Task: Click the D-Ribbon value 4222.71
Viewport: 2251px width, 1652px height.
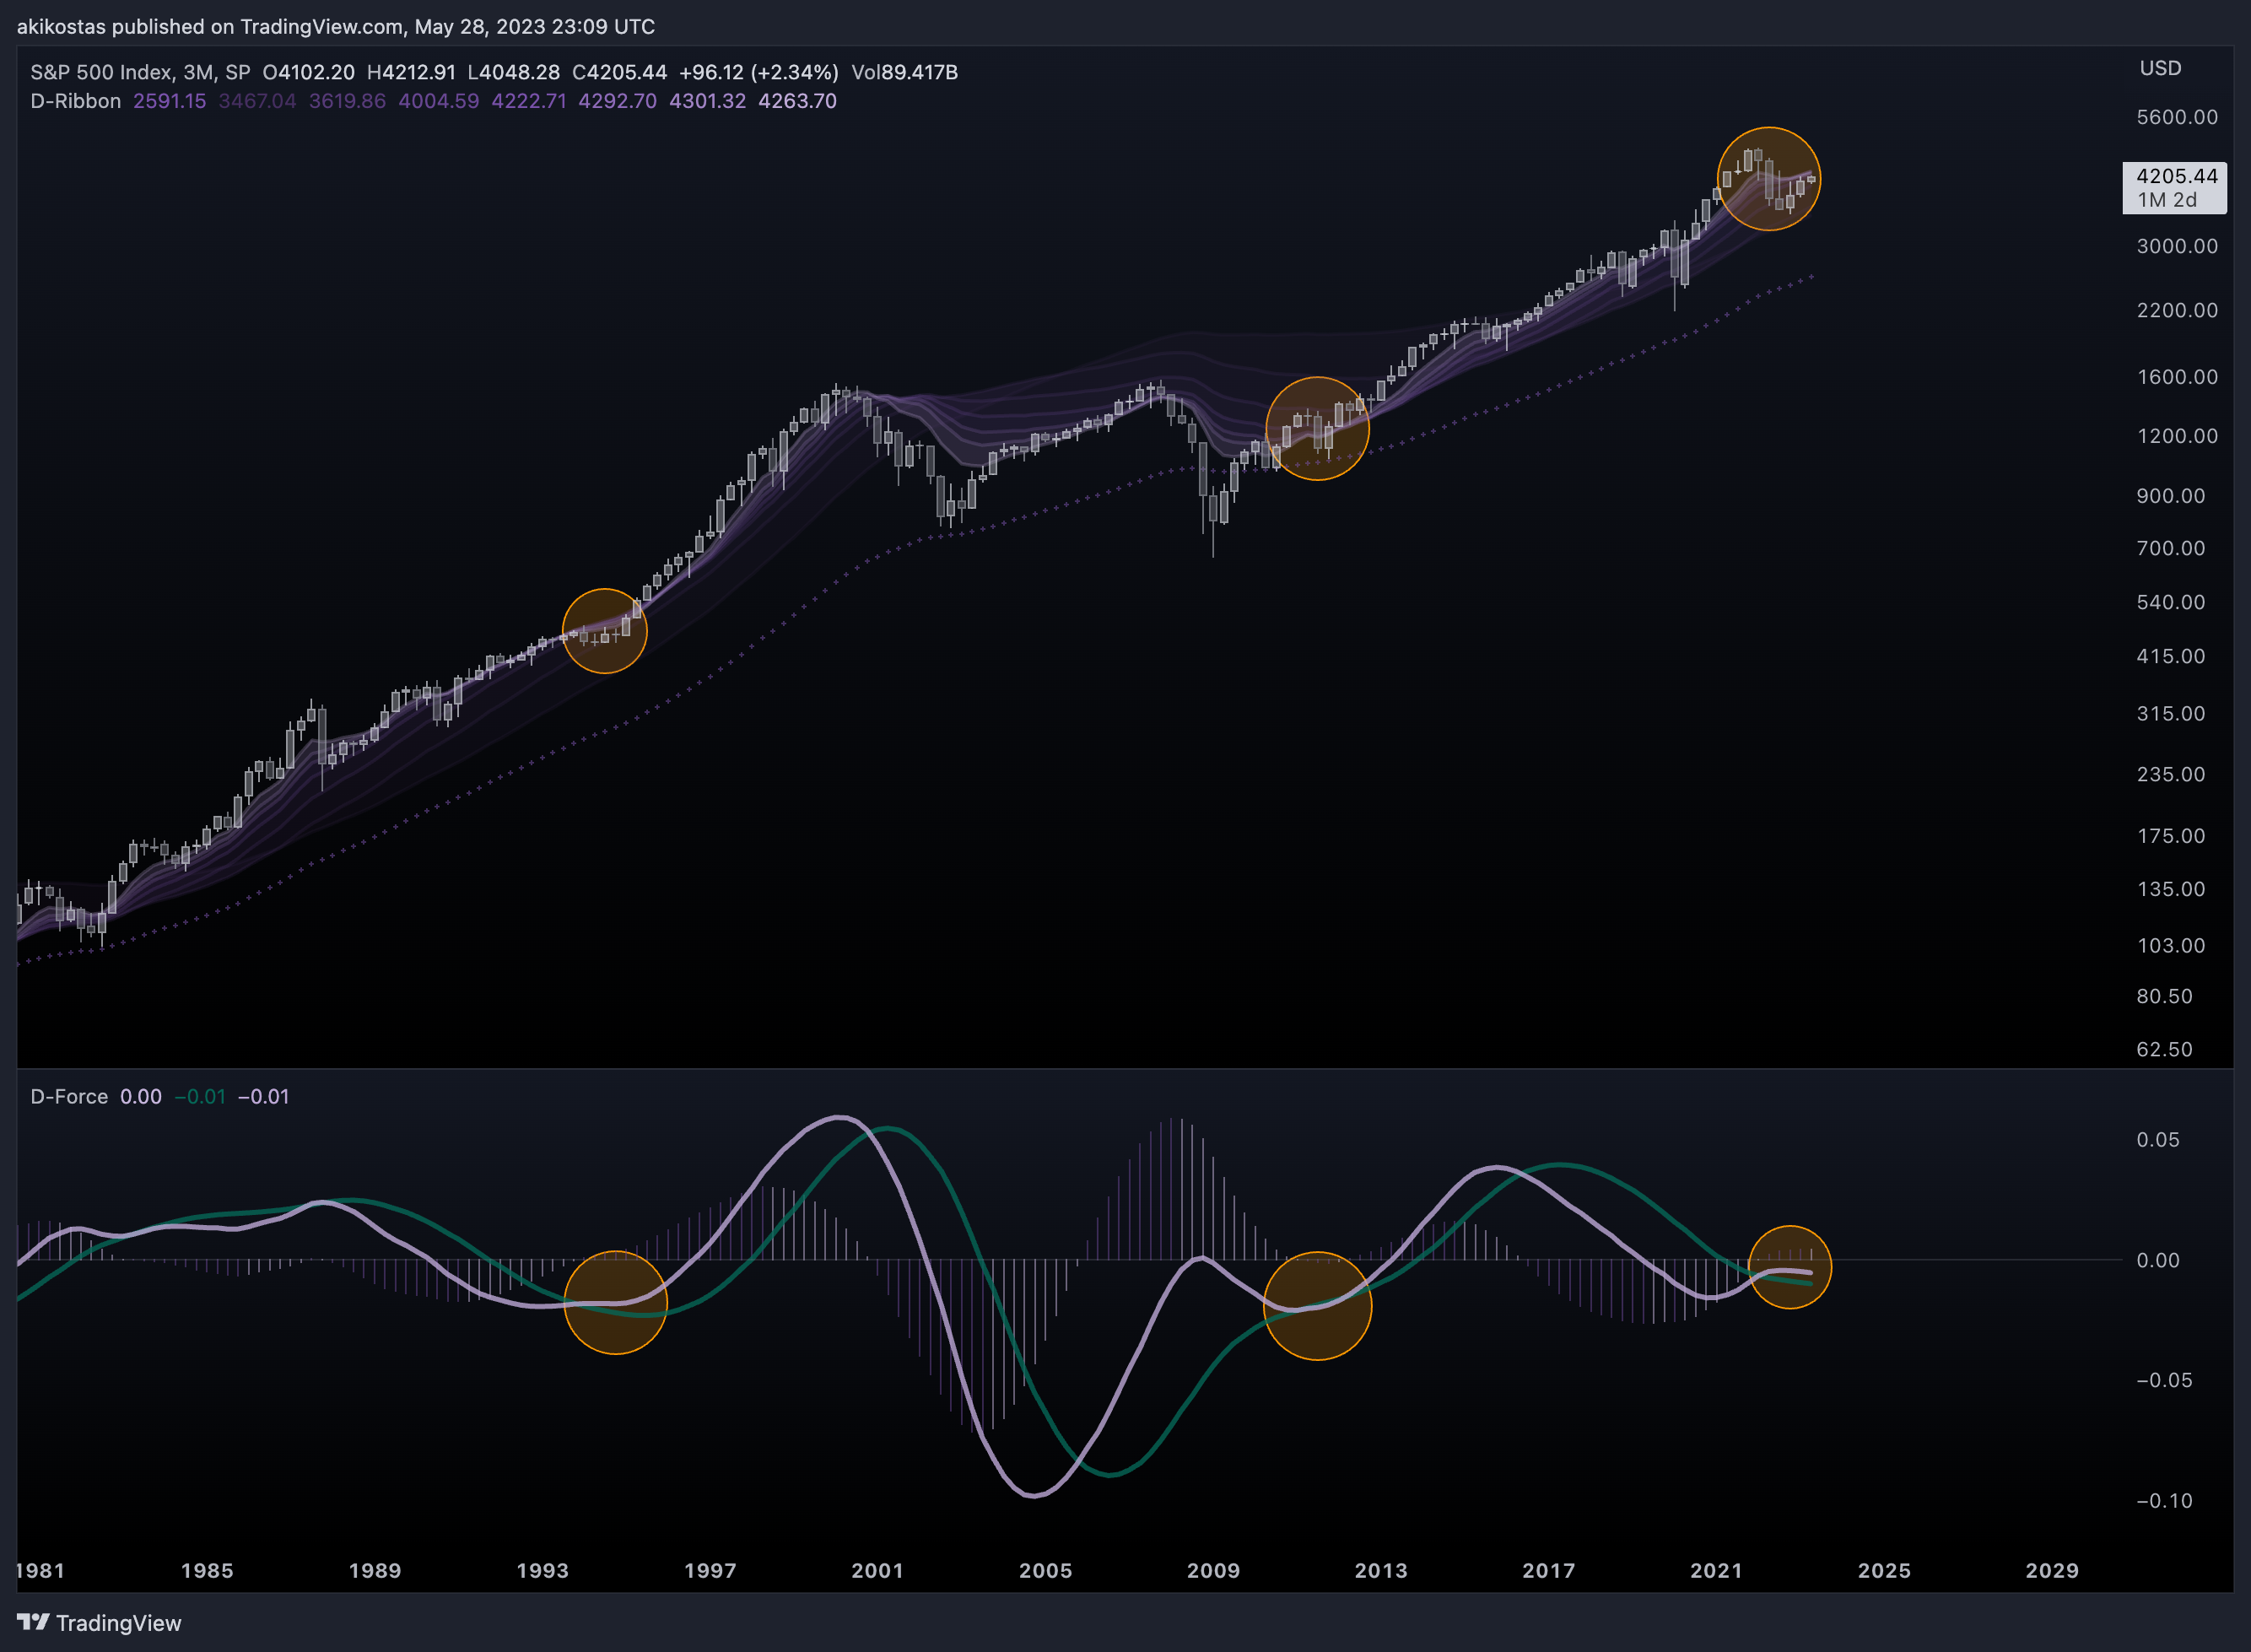Action: tap(528, 101)
